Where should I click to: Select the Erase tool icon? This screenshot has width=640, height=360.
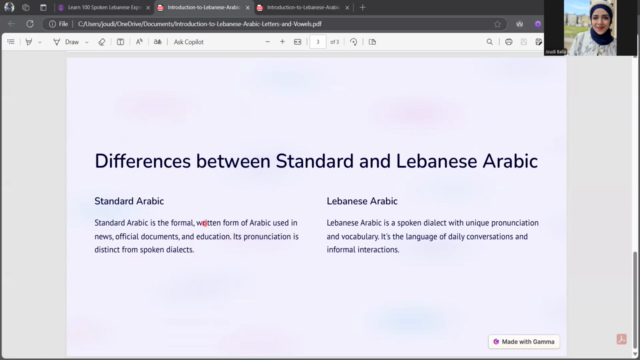(x=102, y=42)
